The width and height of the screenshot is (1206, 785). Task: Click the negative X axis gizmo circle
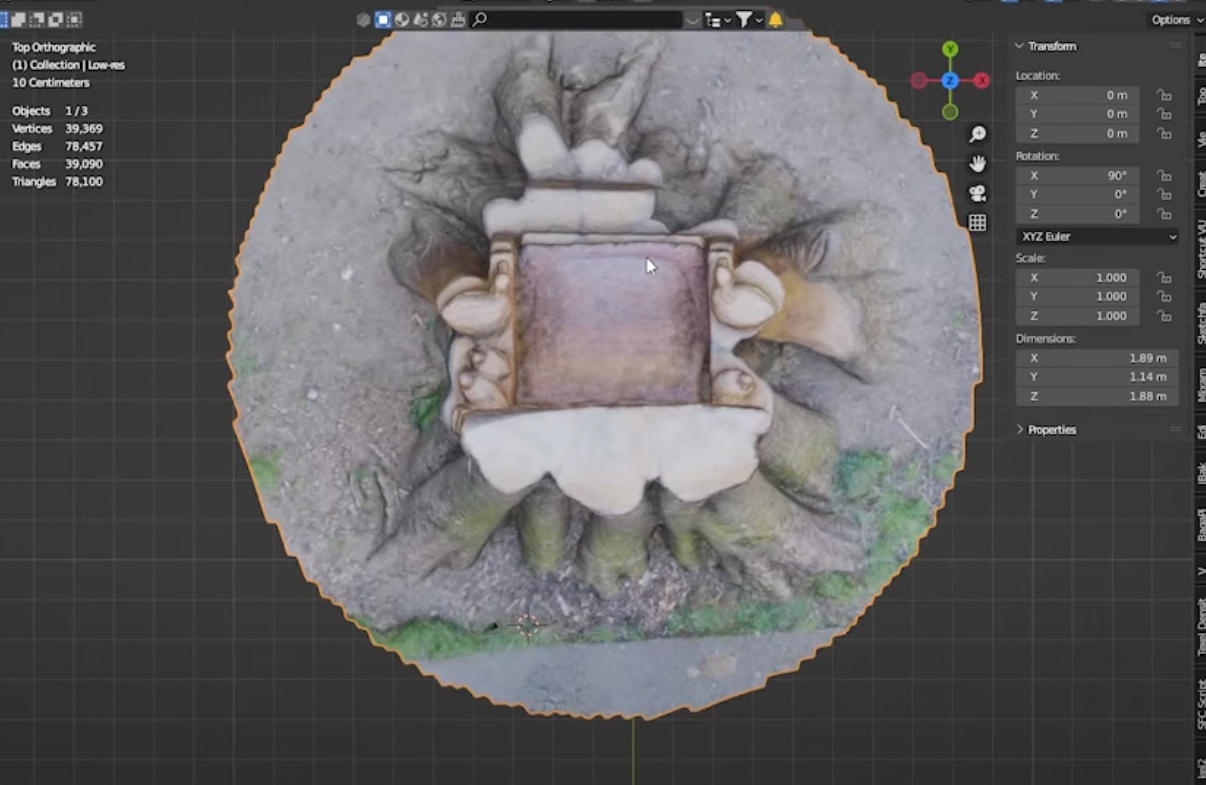coord(919,80)
